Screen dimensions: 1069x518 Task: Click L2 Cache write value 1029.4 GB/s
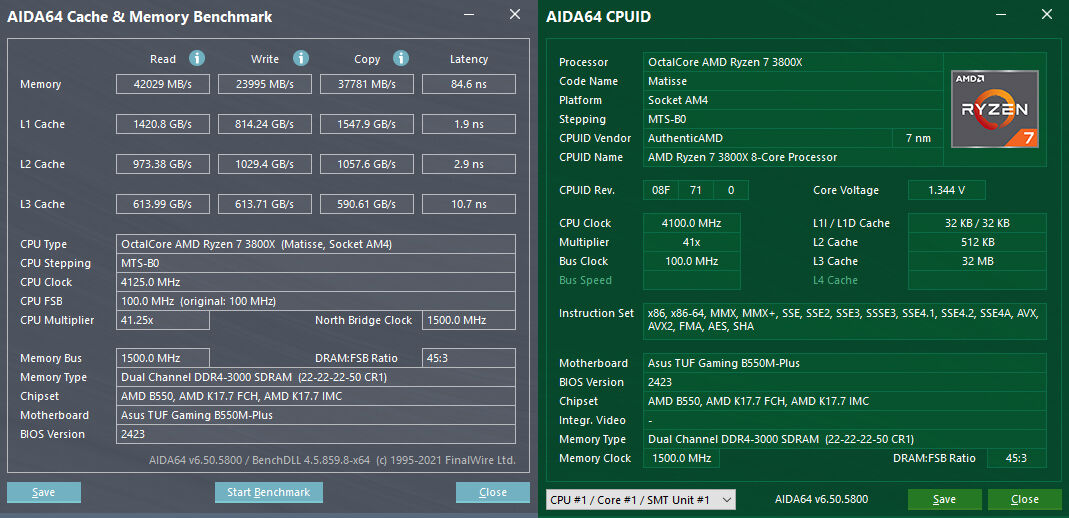[x=265, y=164]
